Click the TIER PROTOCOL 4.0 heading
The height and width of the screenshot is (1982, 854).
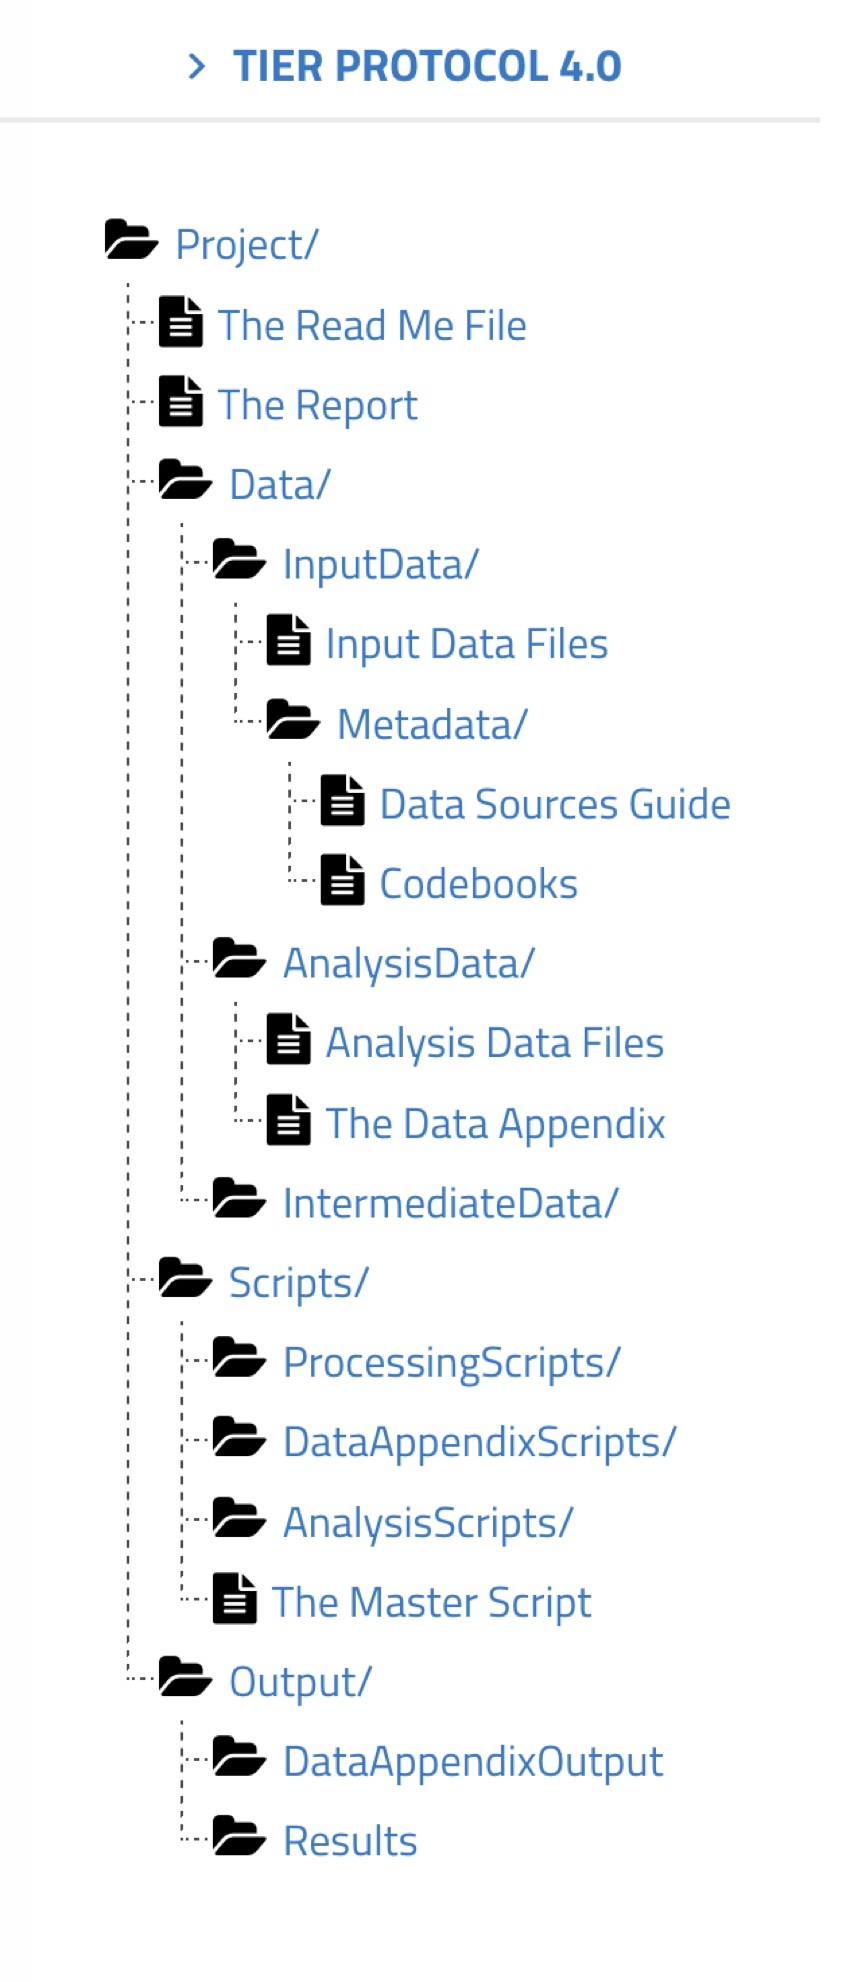click(x=428, y=67)
